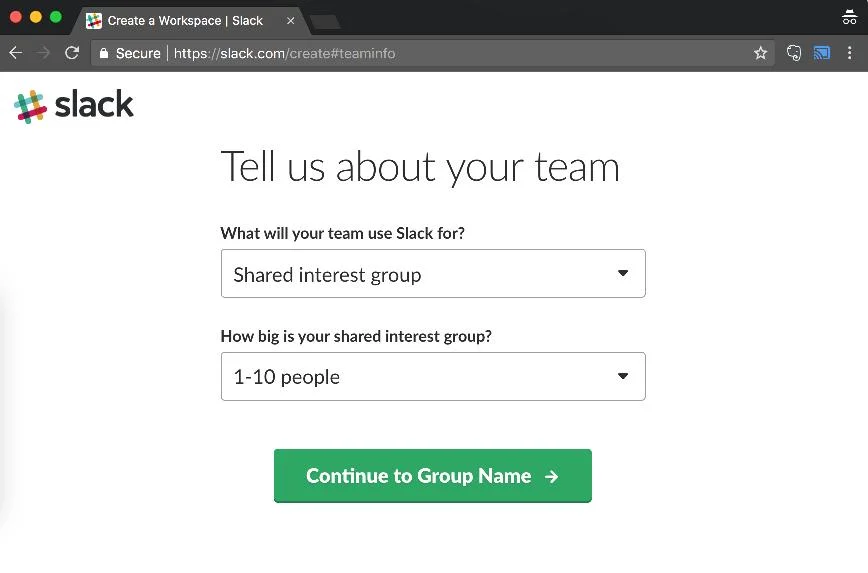This screenshot has height=573, width=868.
Task: Open the Evernote extension icon
Action: pyautogui.click(x=794, y=53)
